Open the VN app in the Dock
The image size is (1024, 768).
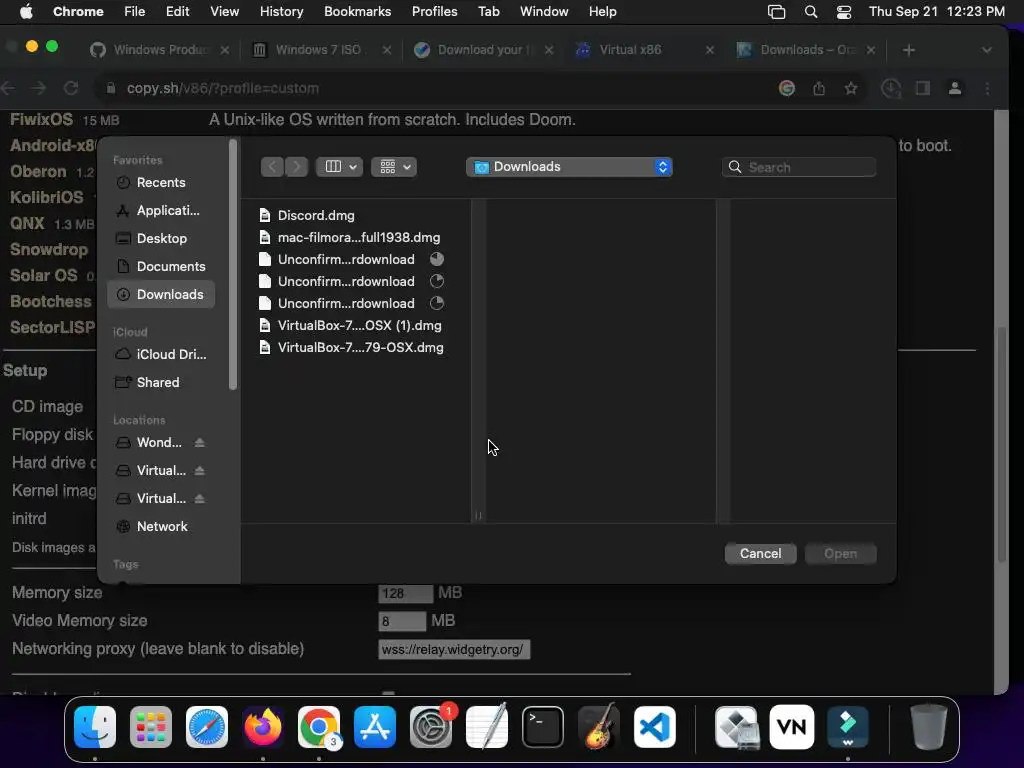pos(792,727)
